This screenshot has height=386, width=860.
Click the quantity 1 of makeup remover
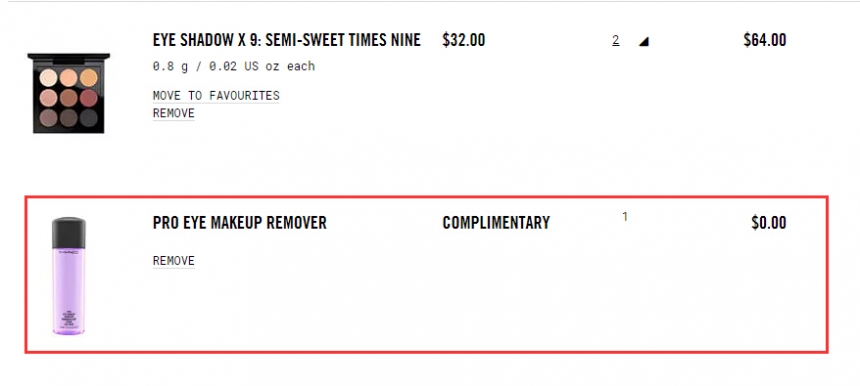[625, 217]
